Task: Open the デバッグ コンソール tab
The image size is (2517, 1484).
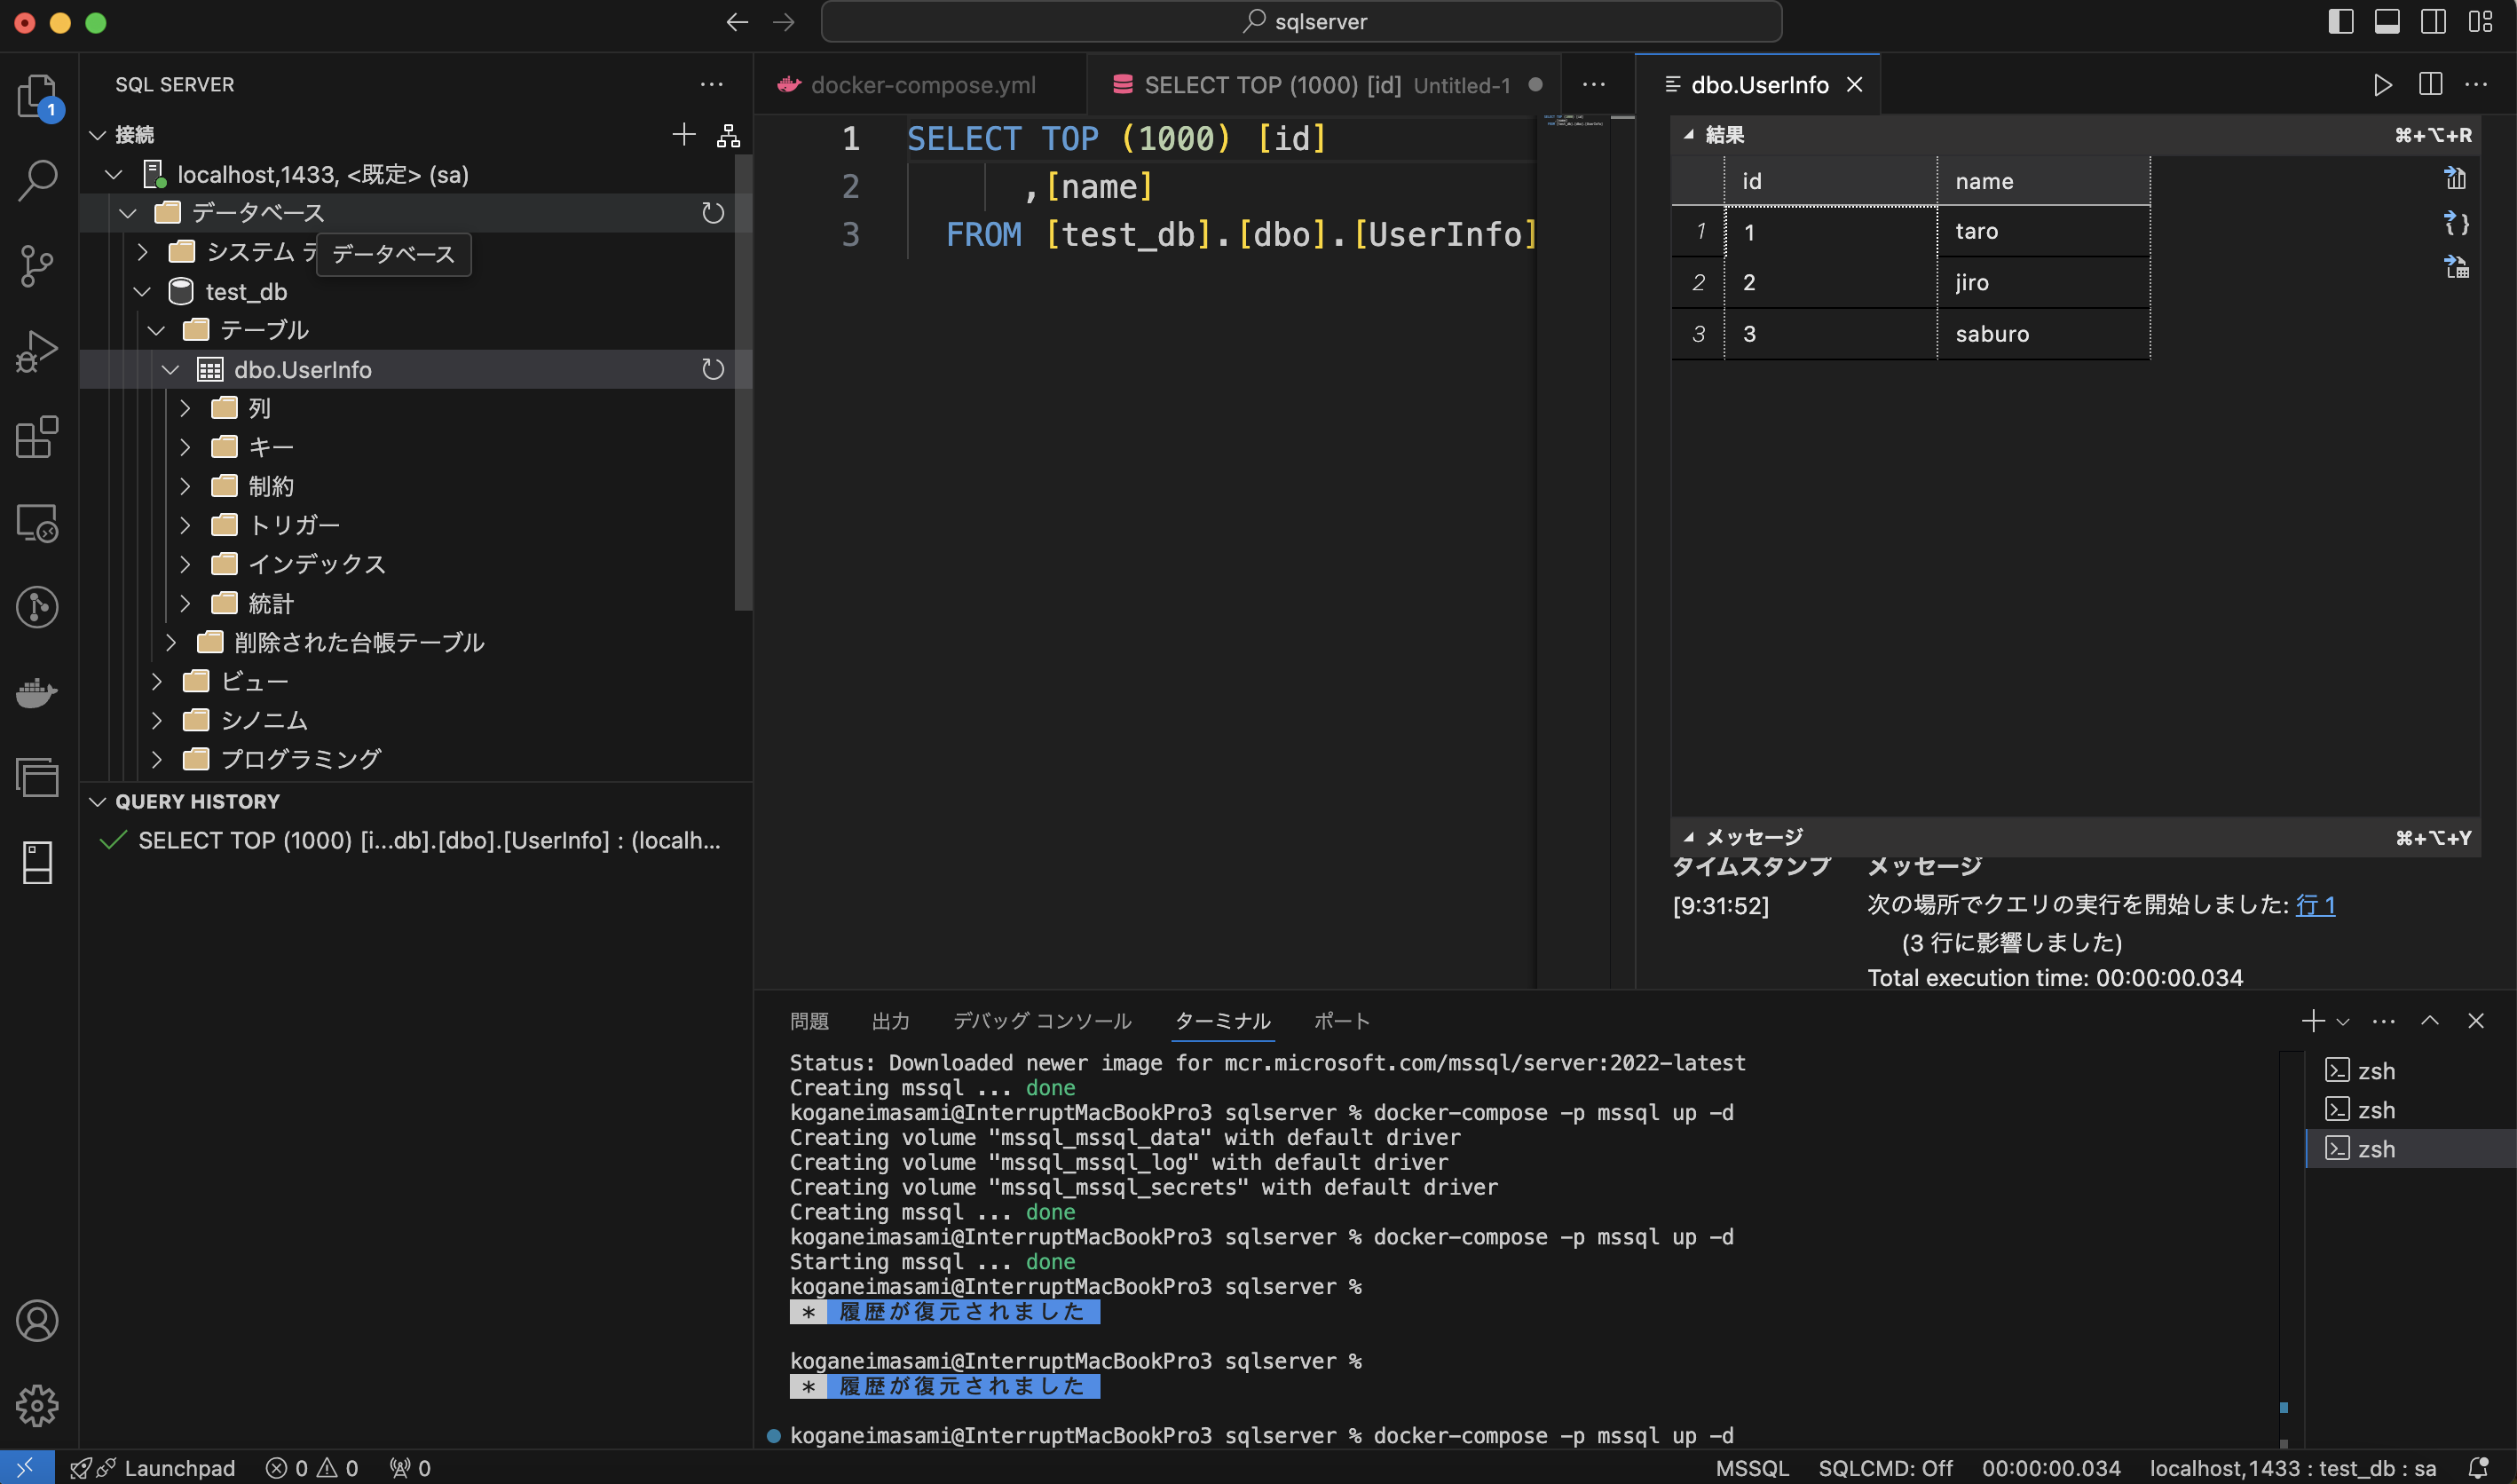Action: tap(1042, 1021)
